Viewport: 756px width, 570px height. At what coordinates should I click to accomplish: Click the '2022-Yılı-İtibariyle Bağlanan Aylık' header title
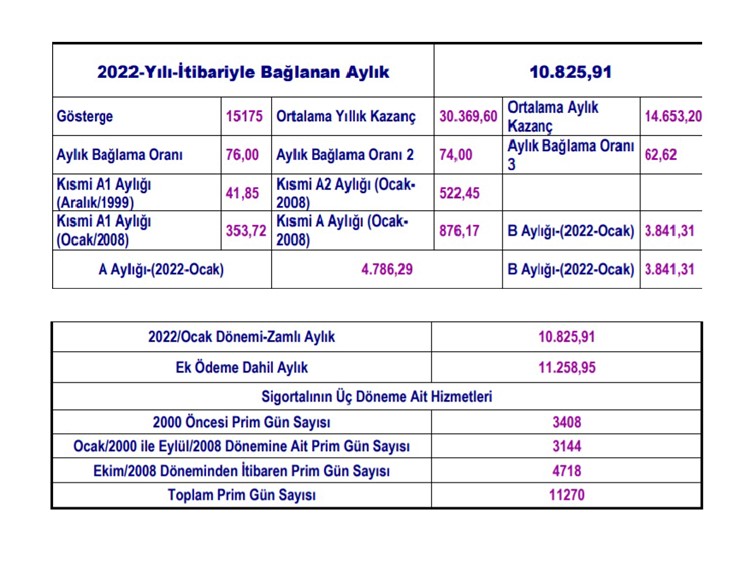click(243, 72)
